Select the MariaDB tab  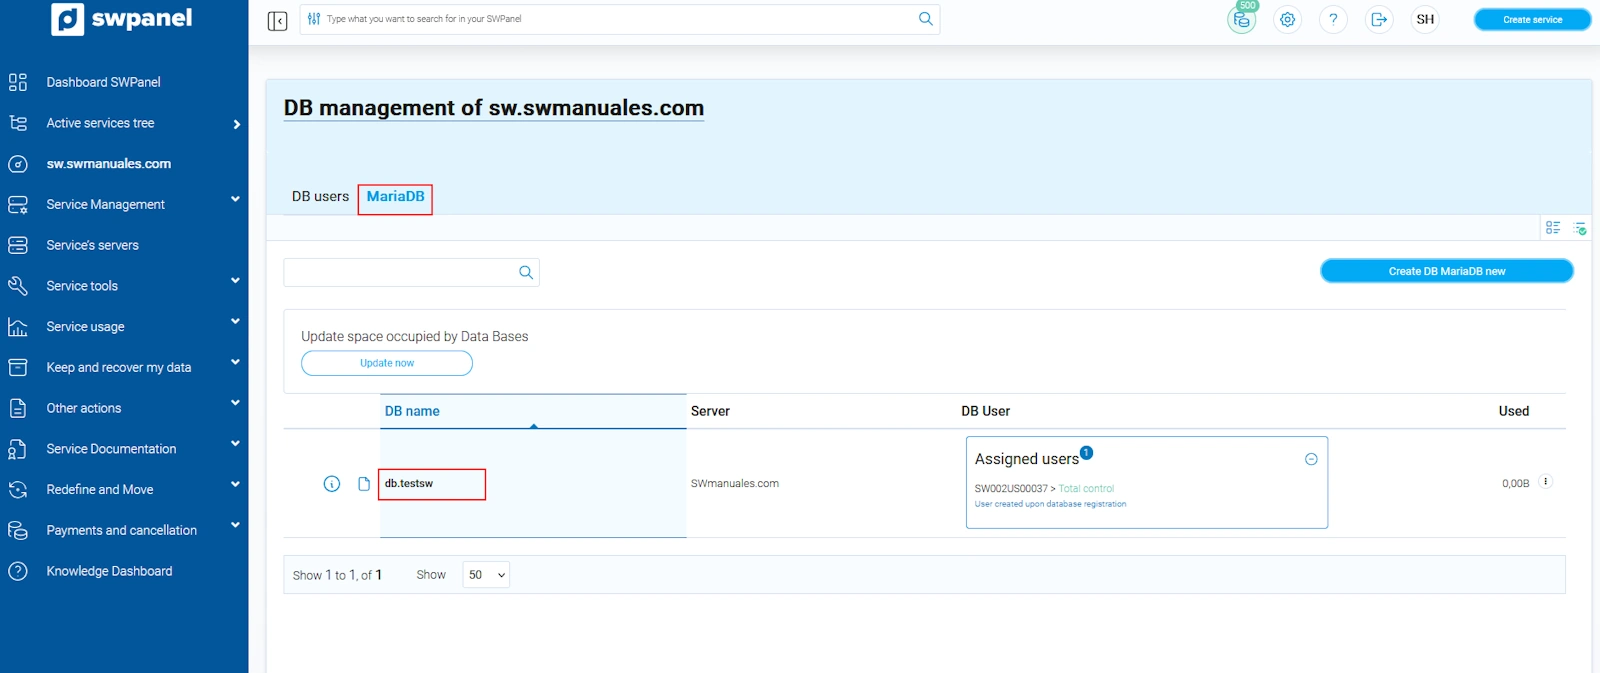coord(395,197)
